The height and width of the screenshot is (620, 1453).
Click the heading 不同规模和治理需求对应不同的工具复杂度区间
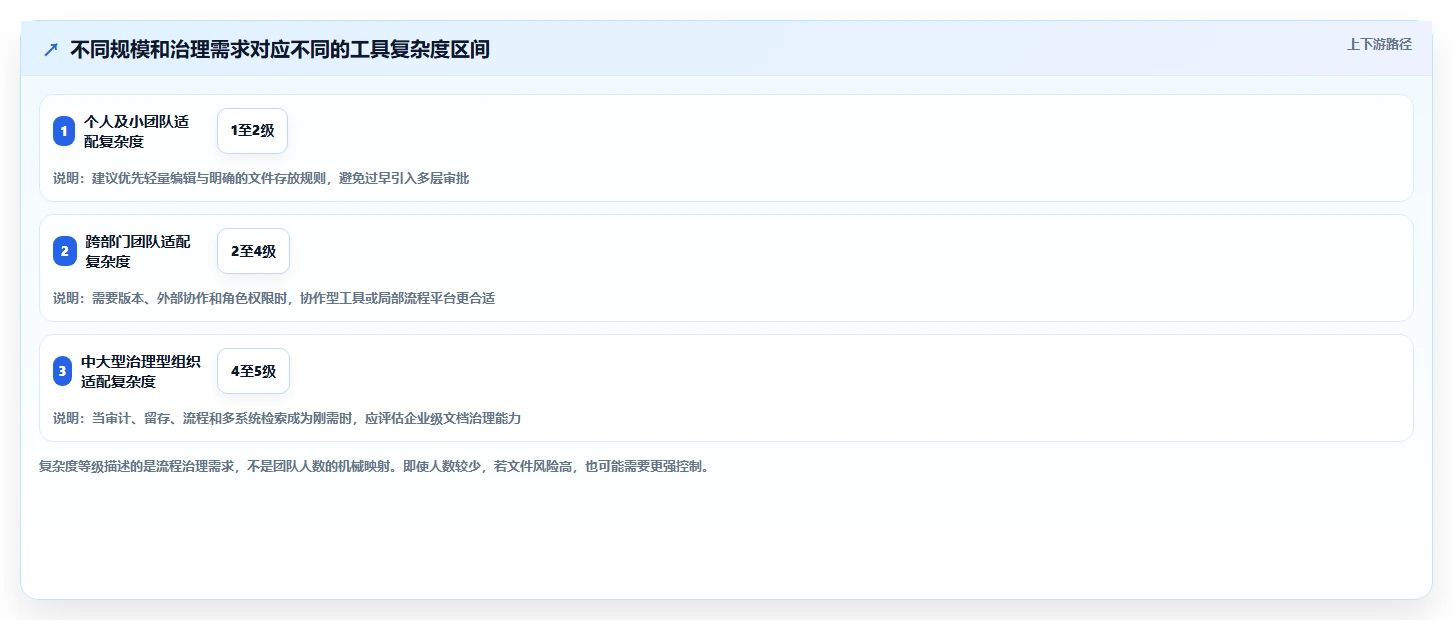point(280,50)
